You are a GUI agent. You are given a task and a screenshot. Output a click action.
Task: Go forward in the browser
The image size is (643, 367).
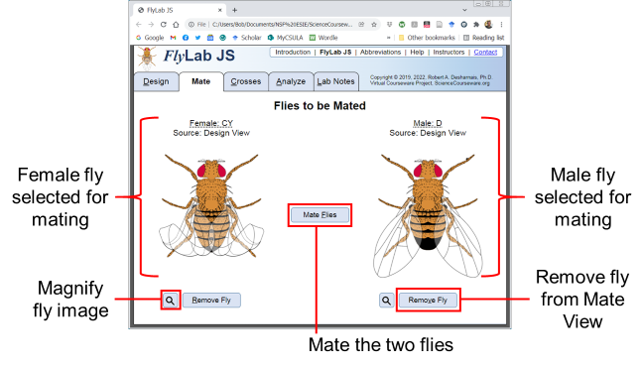click(151, 25)
